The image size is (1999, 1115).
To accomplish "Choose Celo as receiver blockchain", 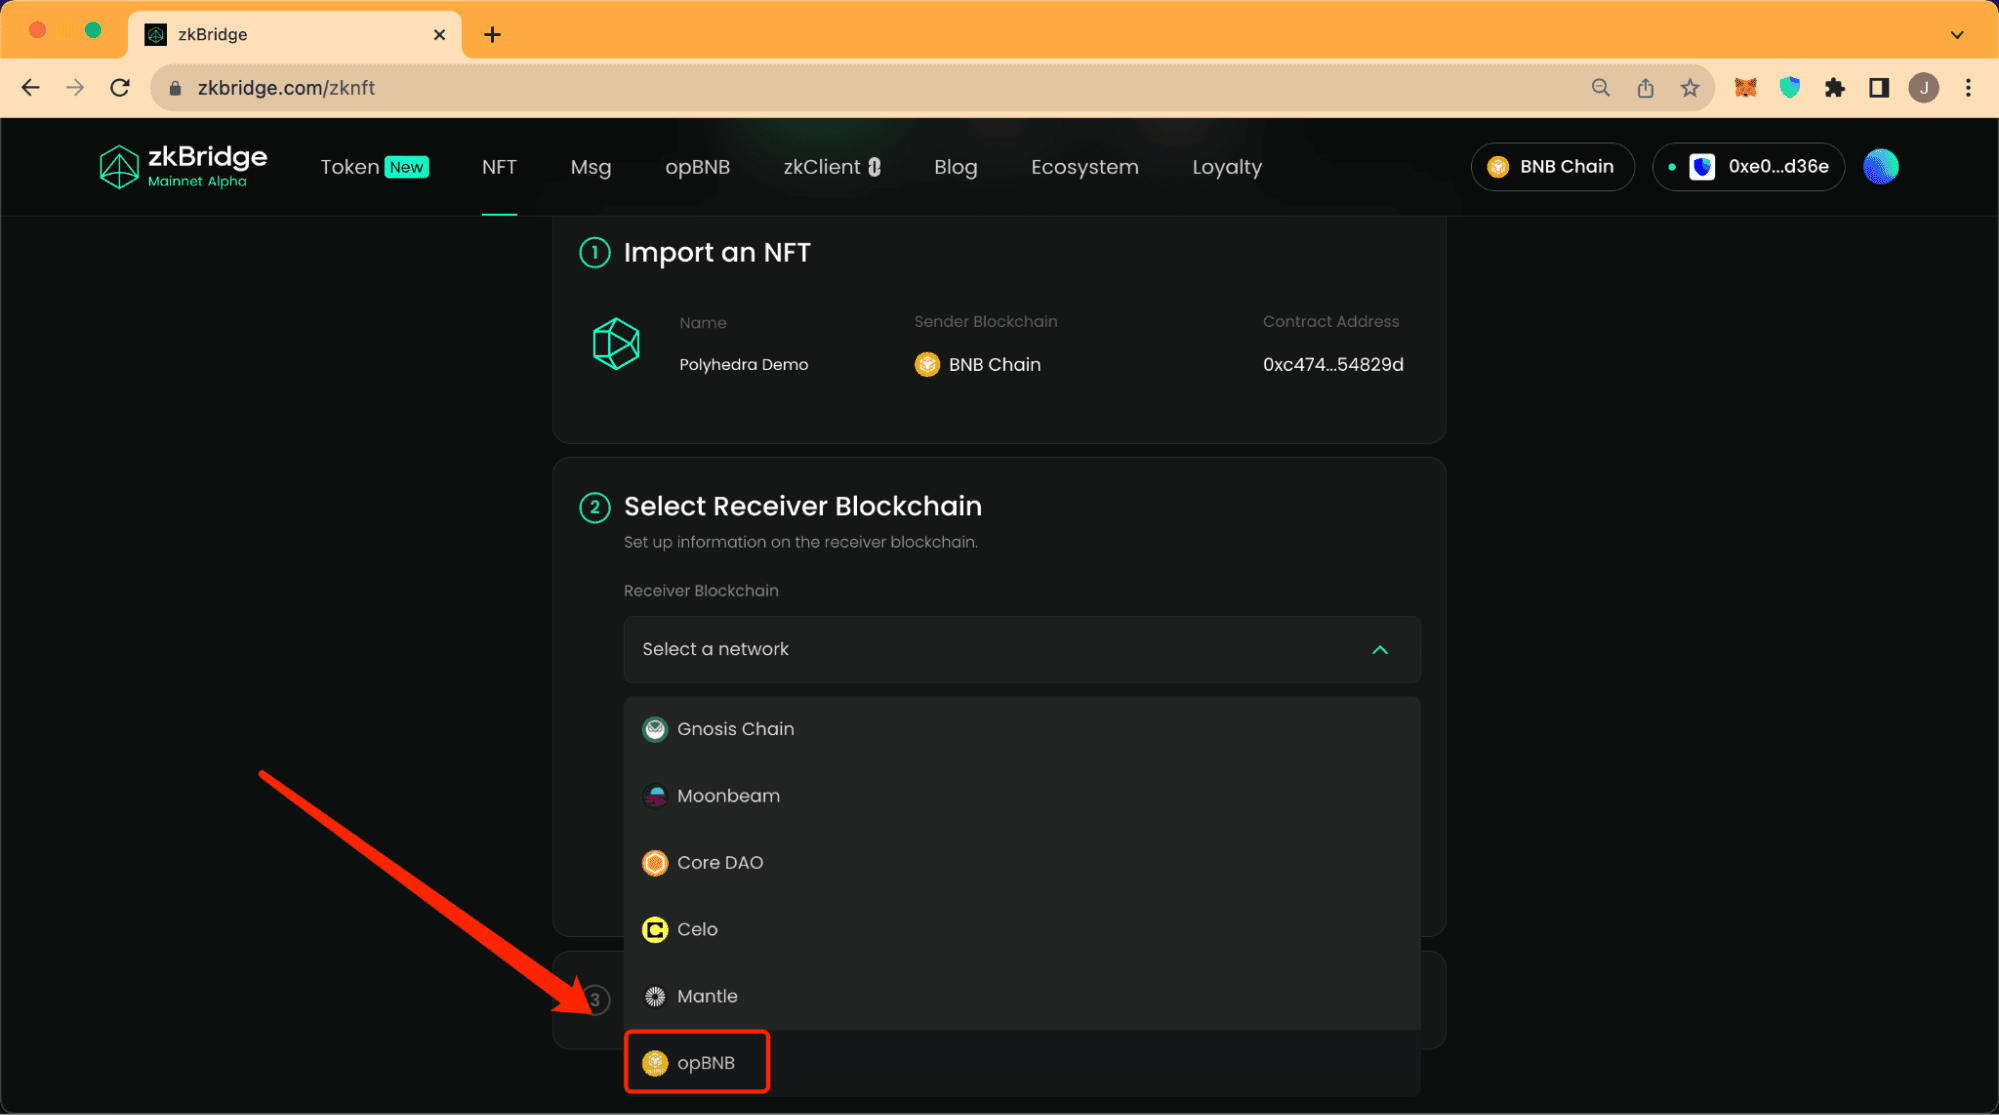I will (x=1022, y=930).
